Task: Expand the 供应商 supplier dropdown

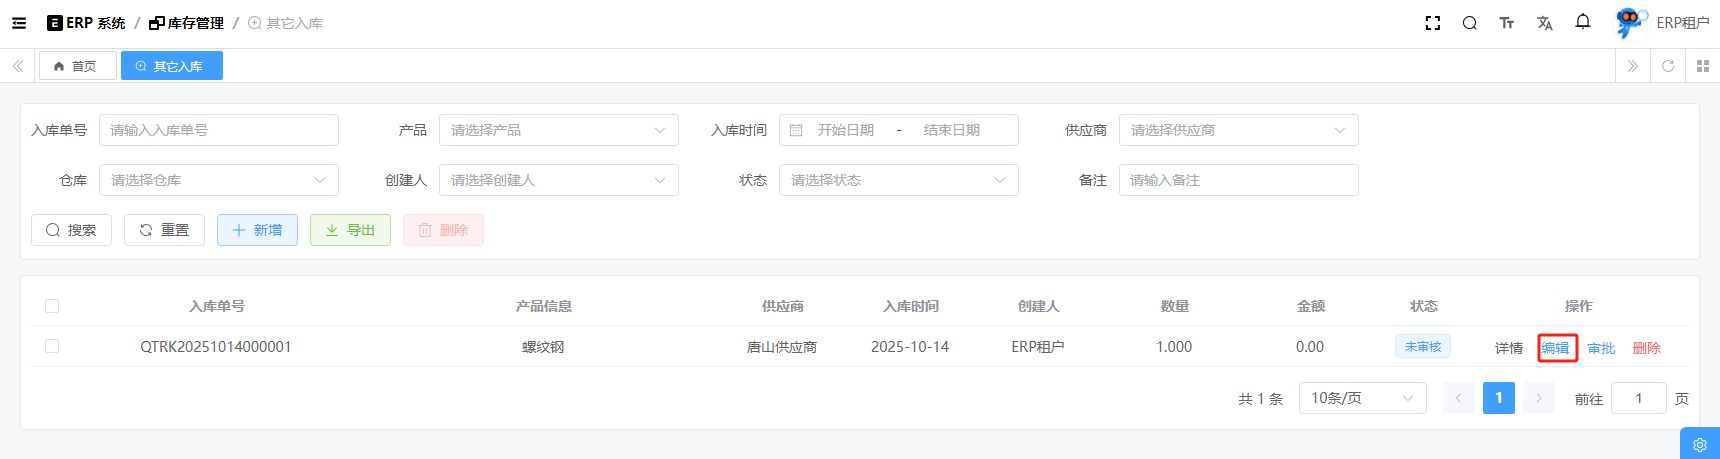Action: point(1238,130)
